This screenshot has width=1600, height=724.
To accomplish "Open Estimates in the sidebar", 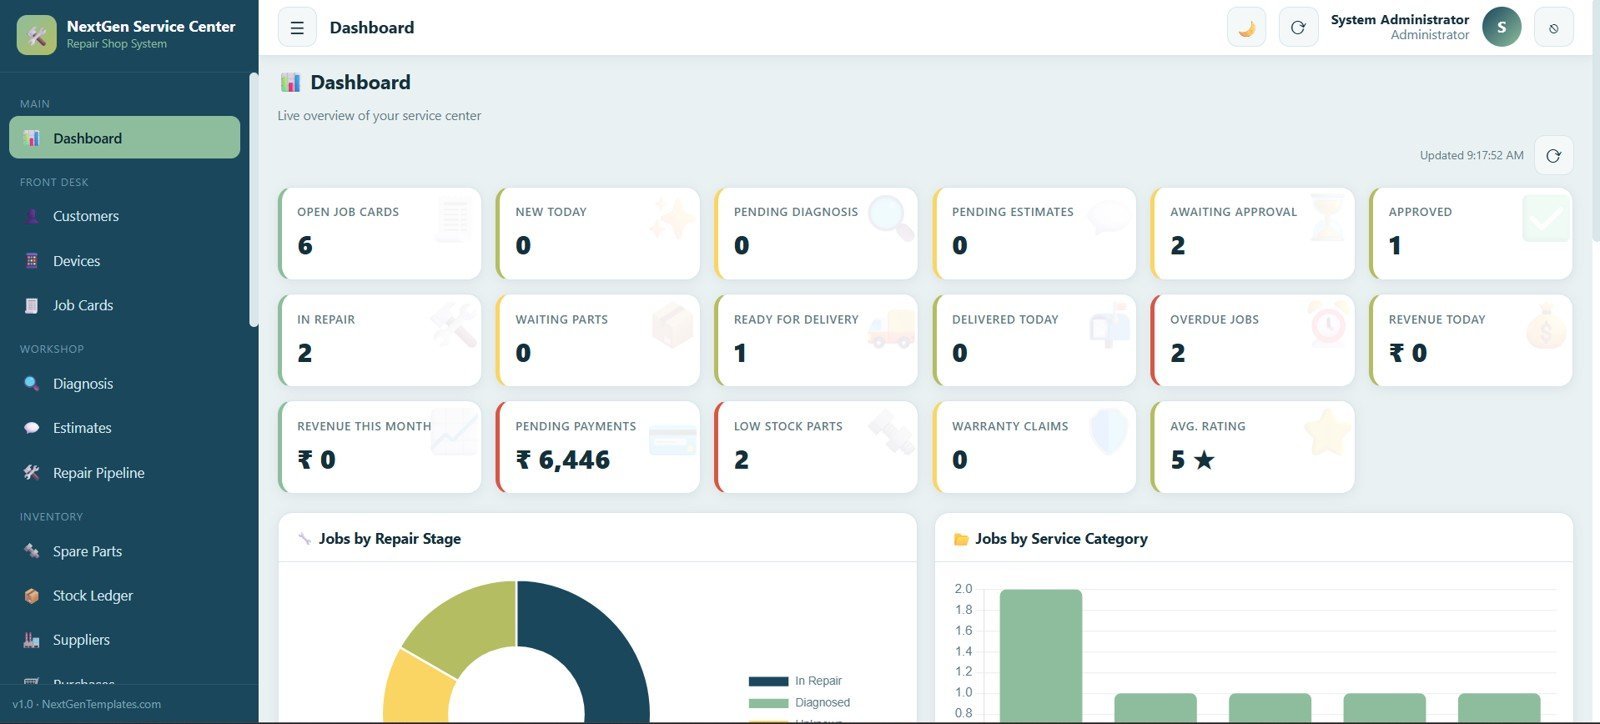I will 124,428.
